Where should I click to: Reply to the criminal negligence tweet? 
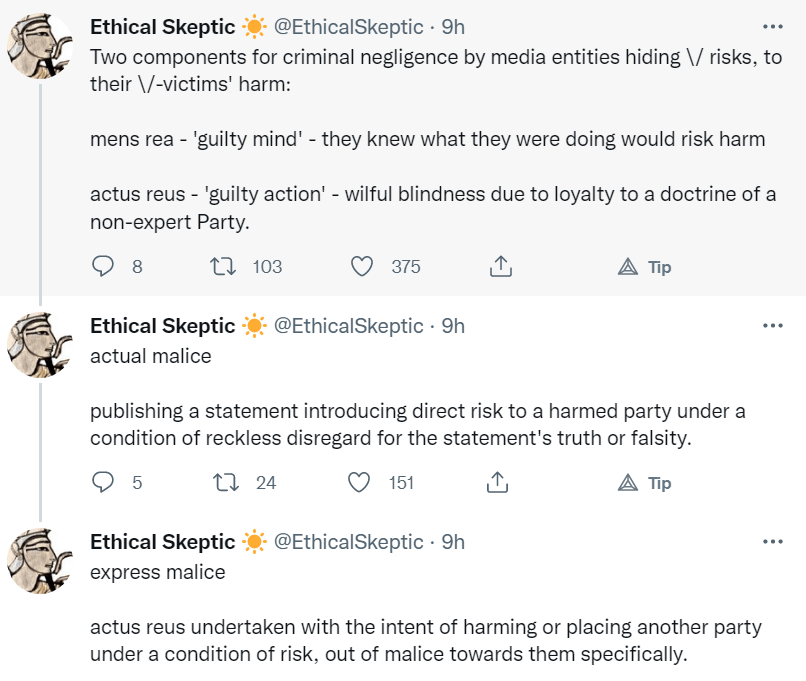(104, 267)
